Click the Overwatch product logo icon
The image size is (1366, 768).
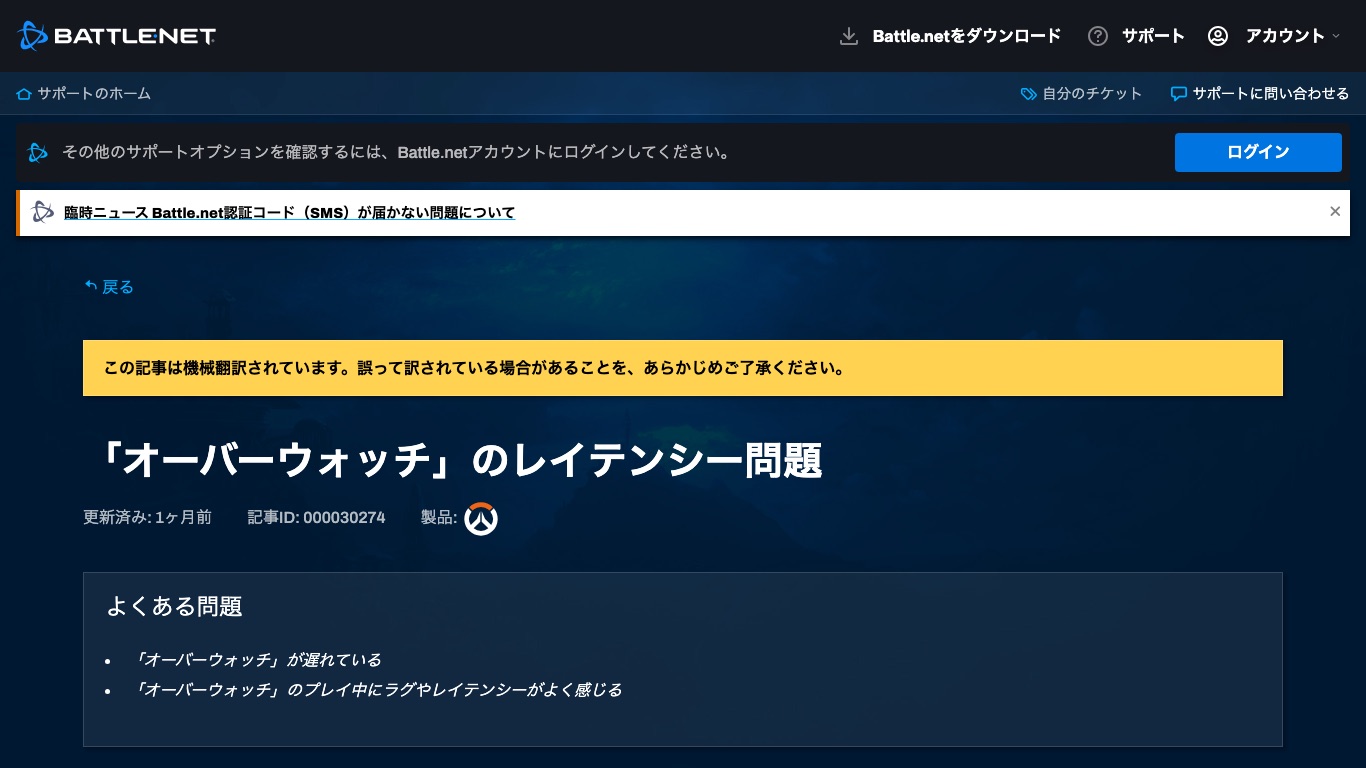(481, 518)
